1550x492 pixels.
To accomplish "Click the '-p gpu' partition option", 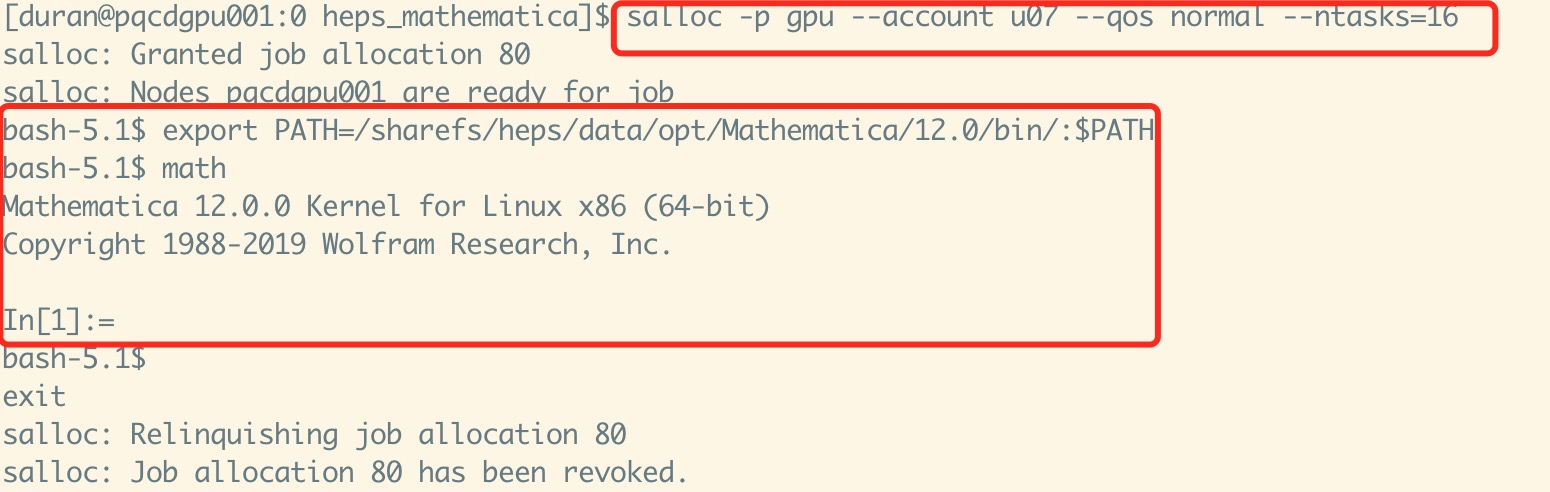I will [x=785, y=17].
